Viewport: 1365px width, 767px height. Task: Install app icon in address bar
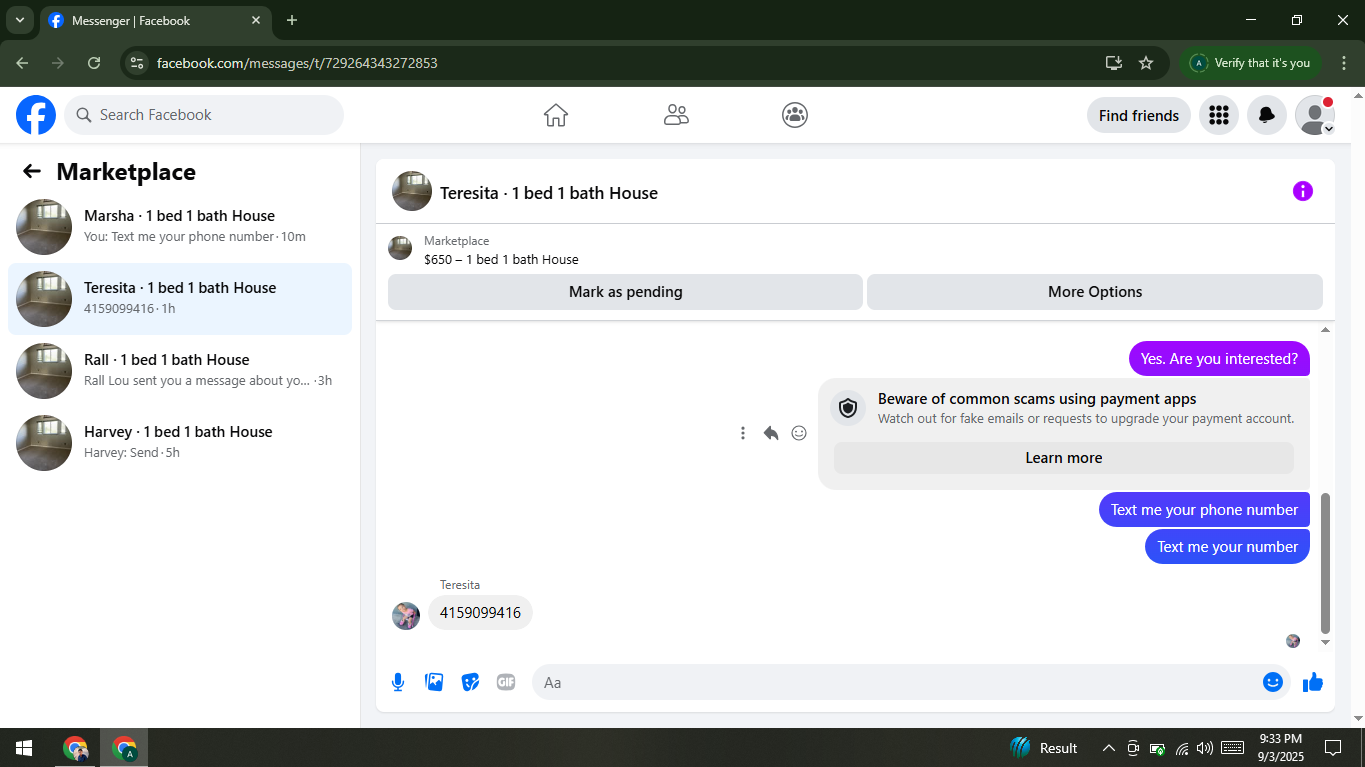1114,63
